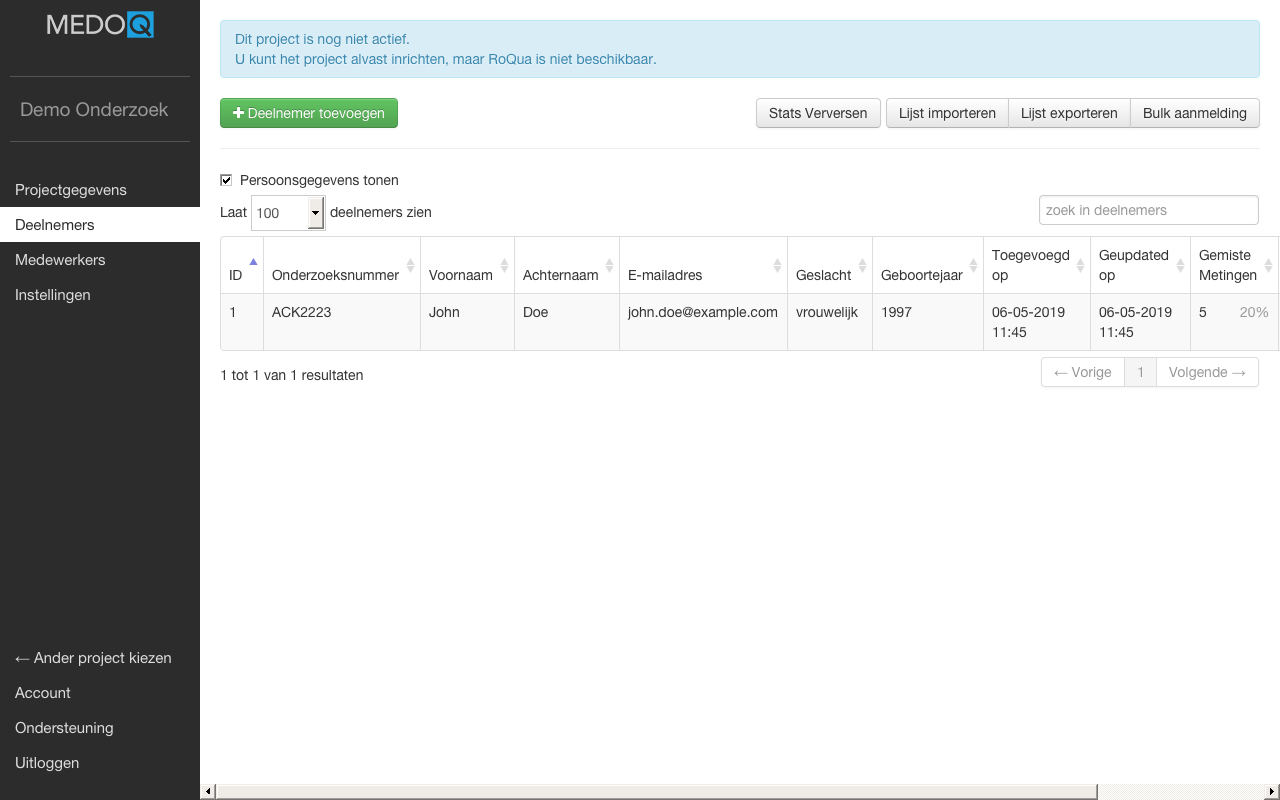Click Uitloggen link

click(x=47, y=763)
